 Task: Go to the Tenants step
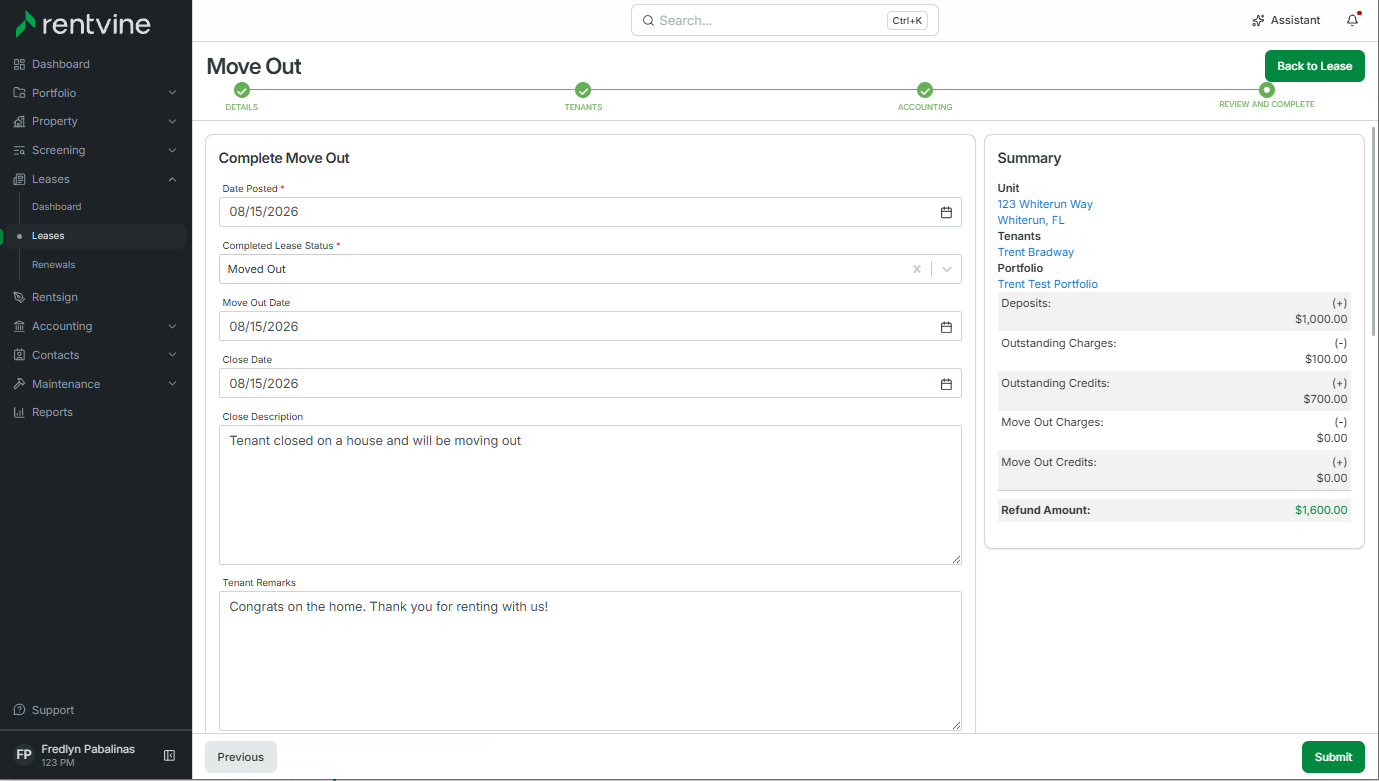point(583,96)
